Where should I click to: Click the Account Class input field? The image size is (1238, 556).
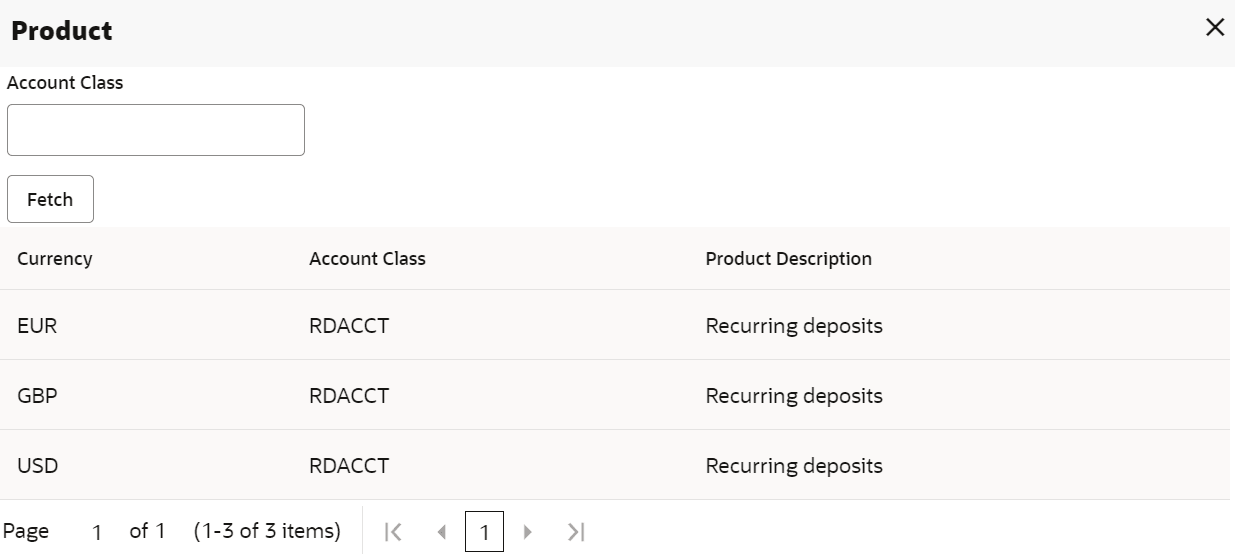point(156,130)
